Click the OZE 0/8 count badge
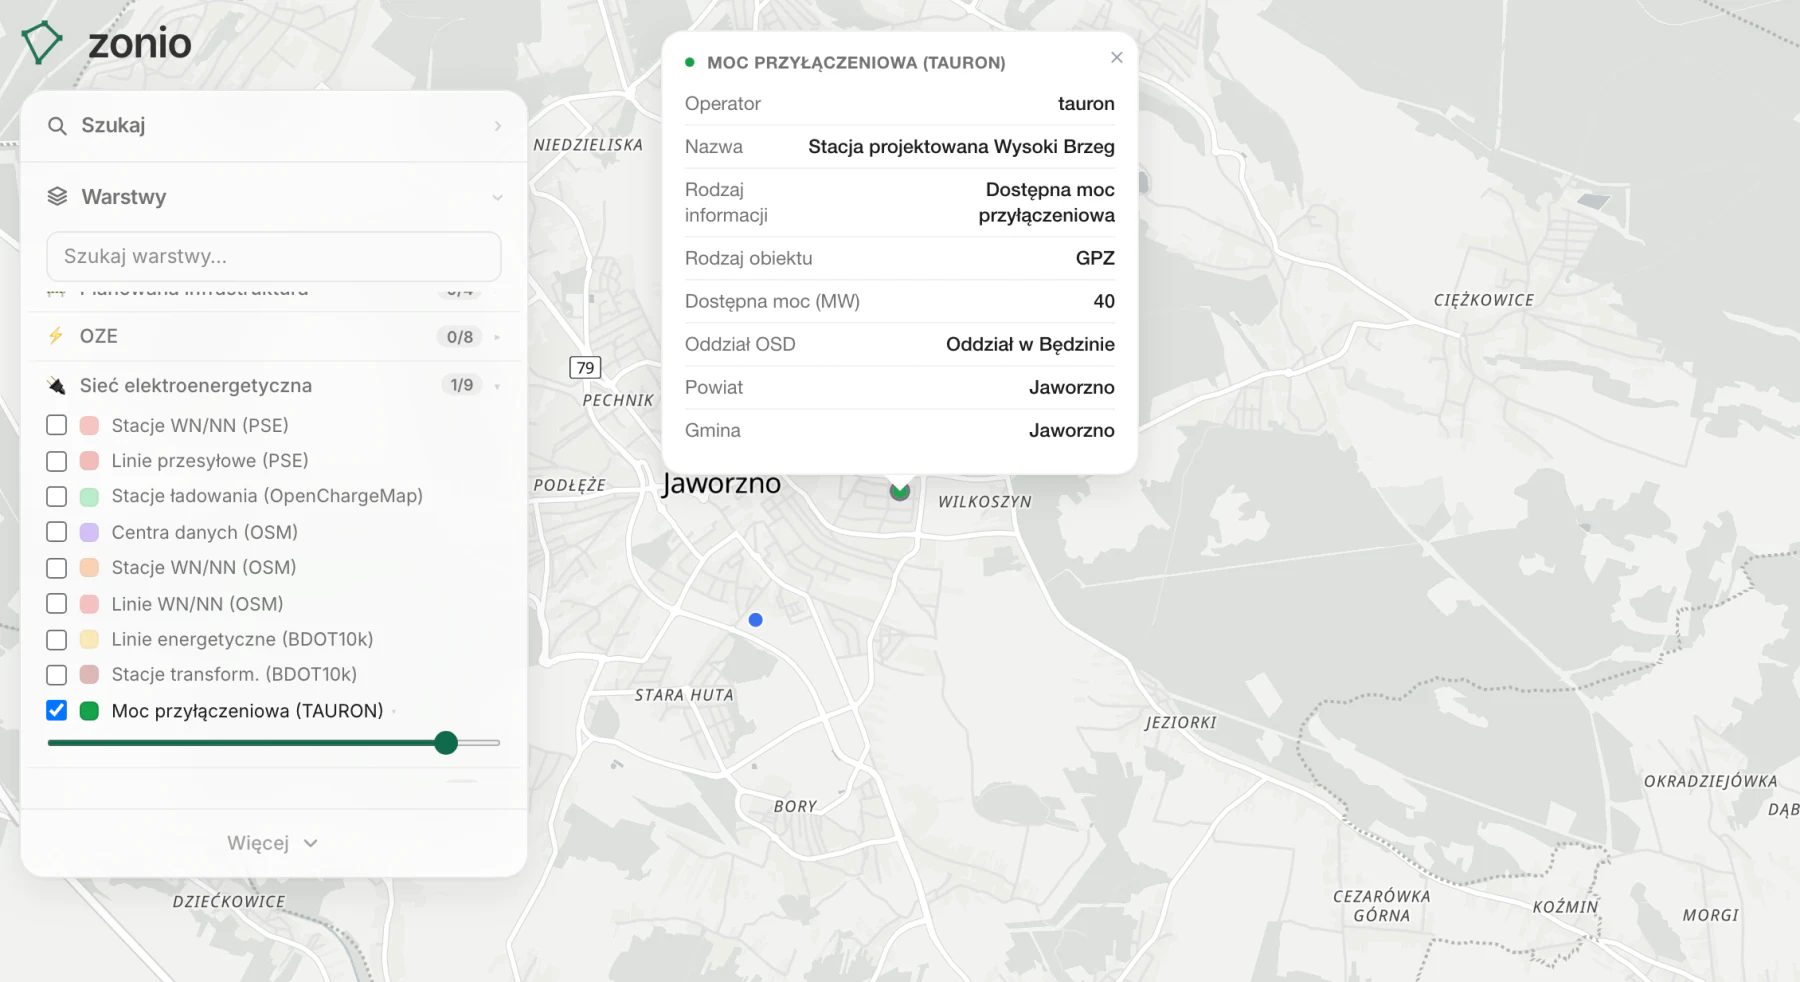The width and height of the screenshot is (1800, 982). coord(460,337)
